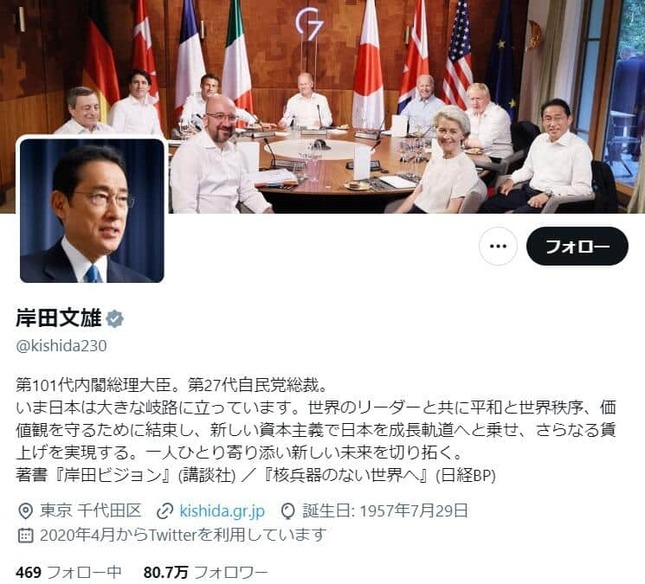This screenshot has width=645, height=584.
Task: Click the 著書『岸田ビジョン』 bio line
Action: [x=255, y=475]
